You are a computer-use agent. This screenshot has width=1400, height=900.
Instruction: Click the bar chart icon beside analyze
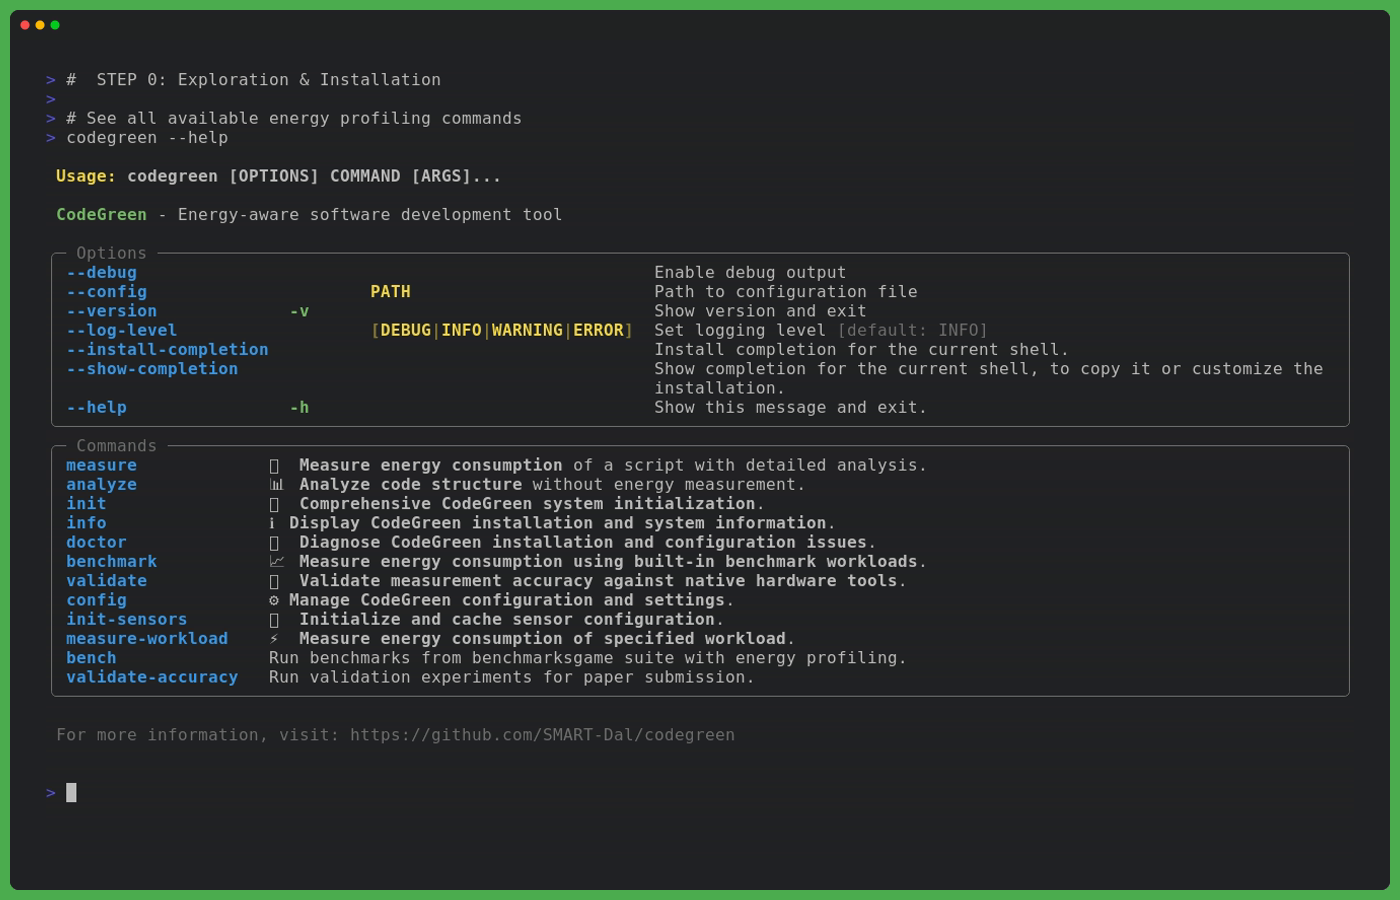(275, 485)
